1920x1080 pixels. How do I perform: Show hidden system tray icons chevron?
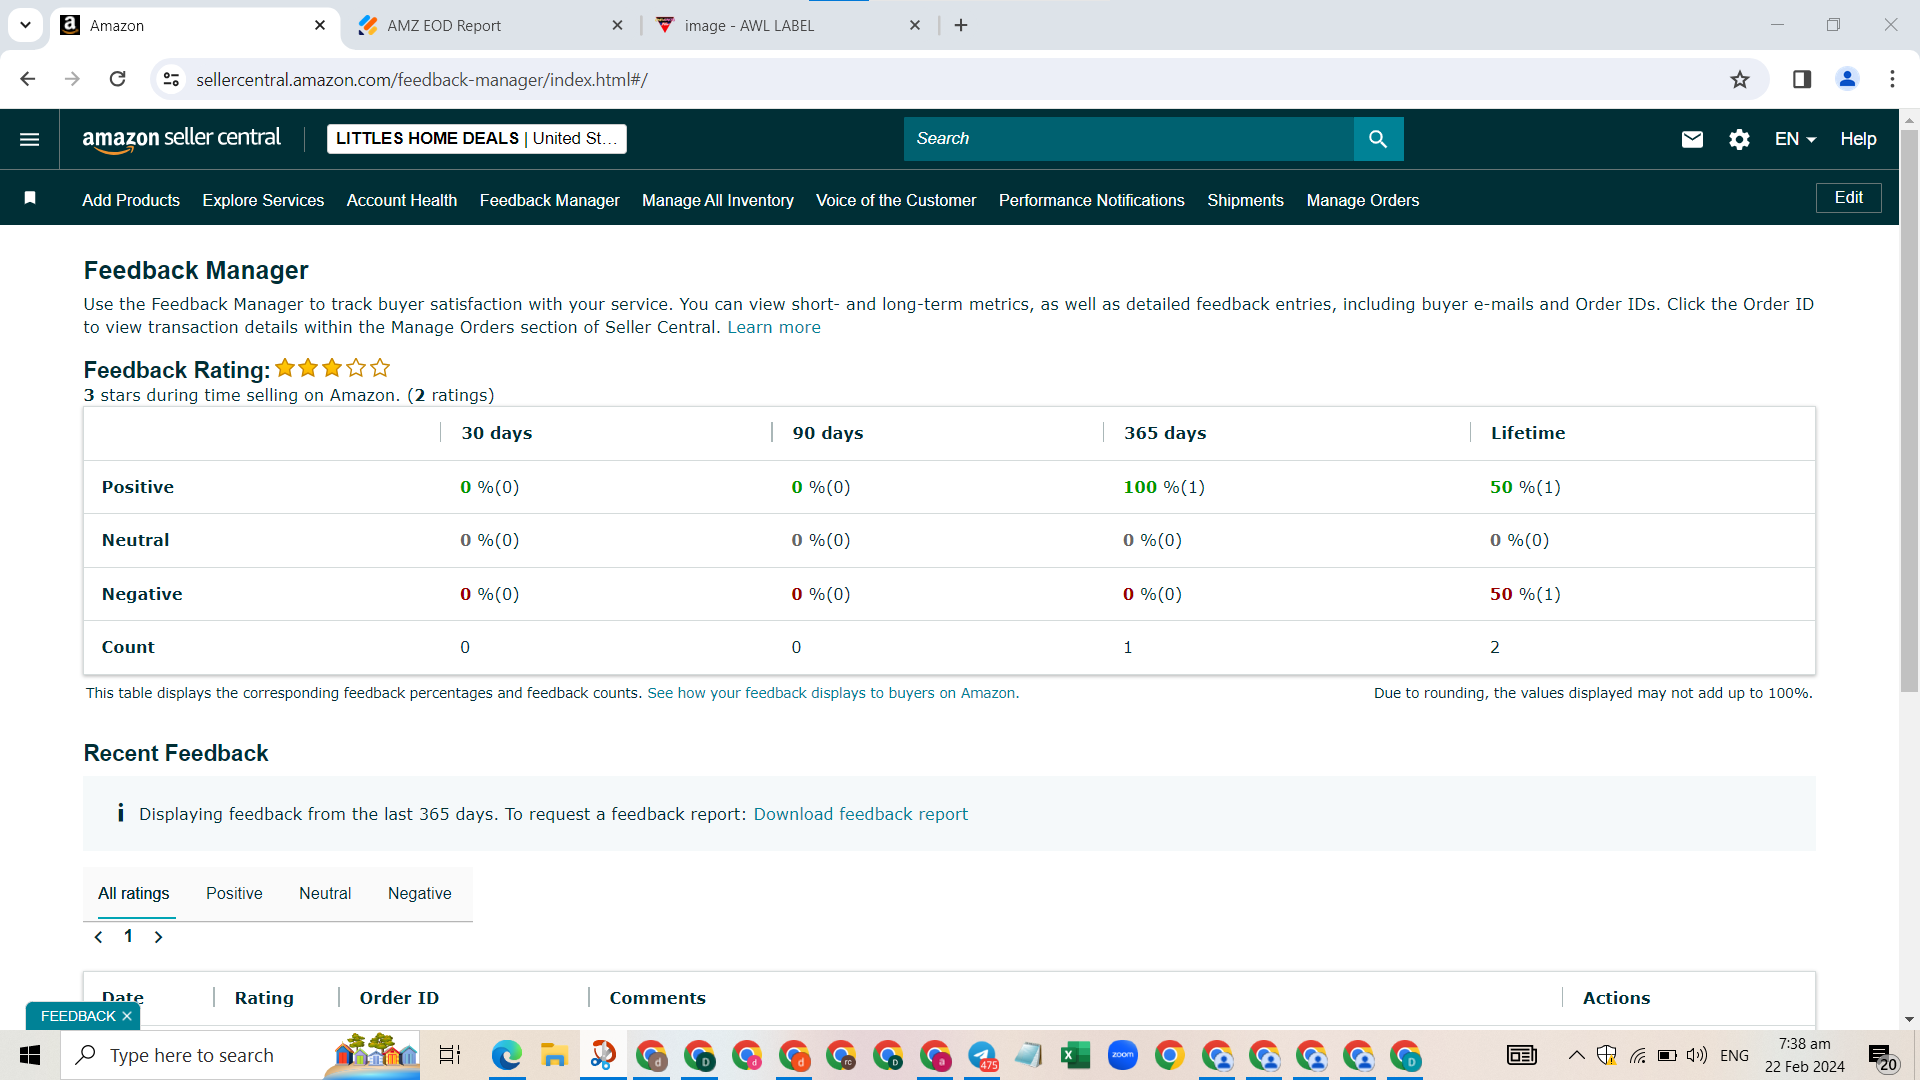pos(1576,1055)
